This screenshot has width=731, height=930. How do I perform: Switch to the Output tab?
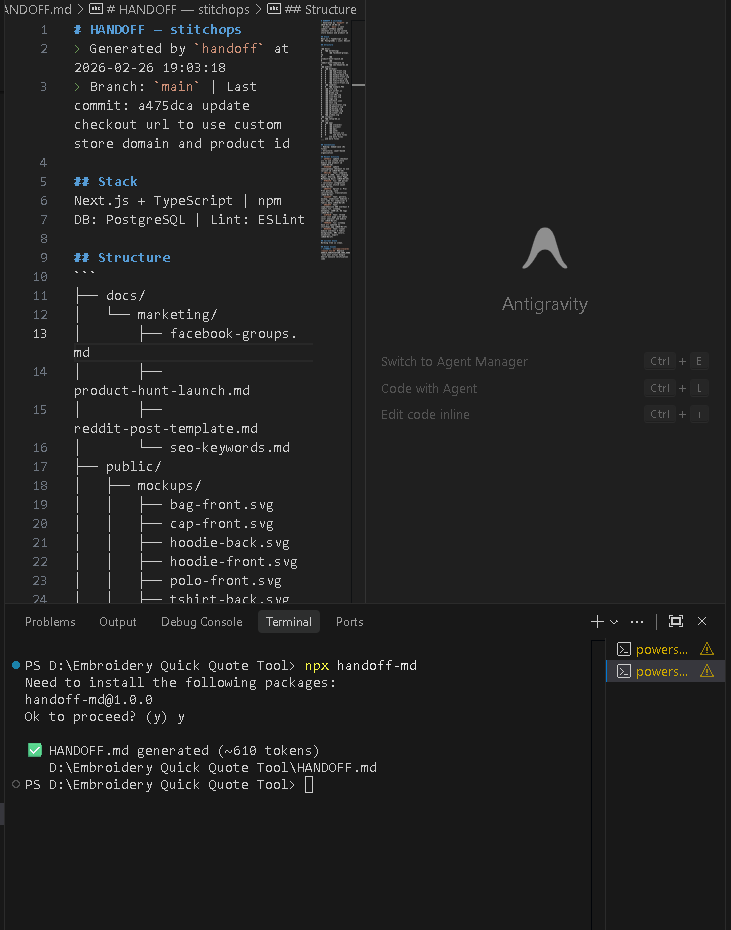pyautogui.click(x=117, y=622)
